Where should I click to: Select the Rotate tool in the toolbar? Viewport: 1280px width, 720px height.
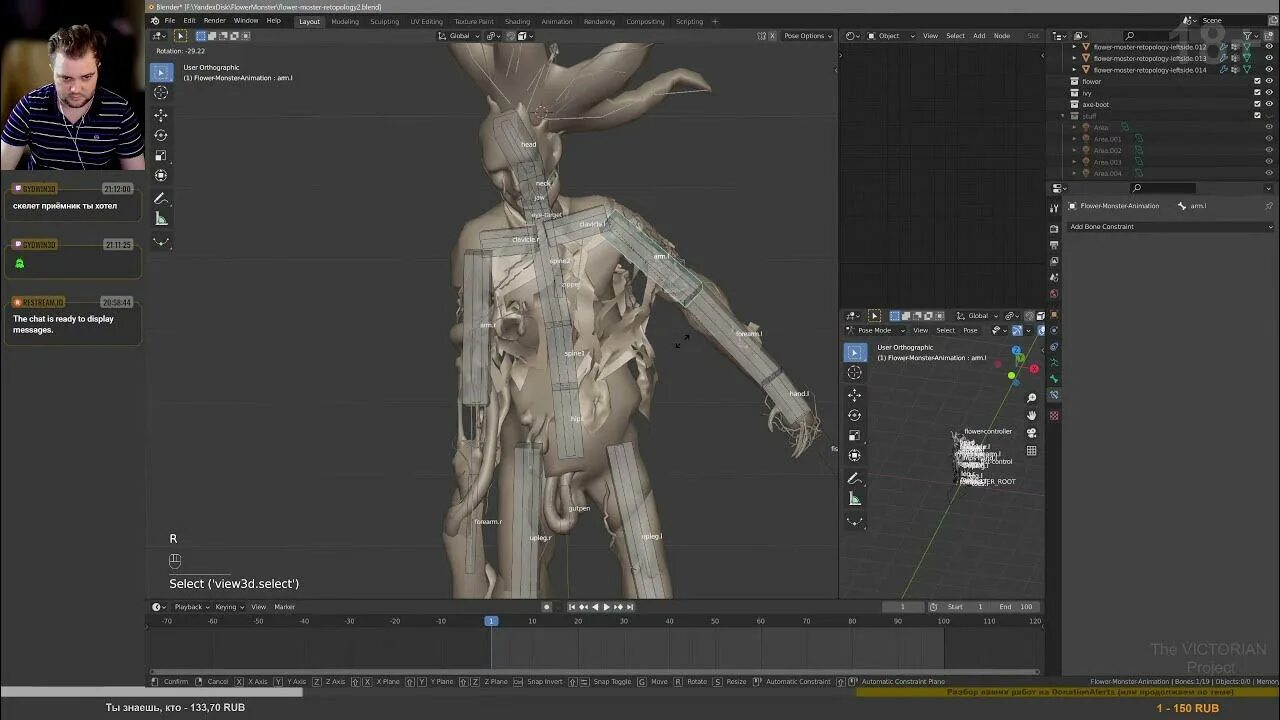tap(161, 135)
